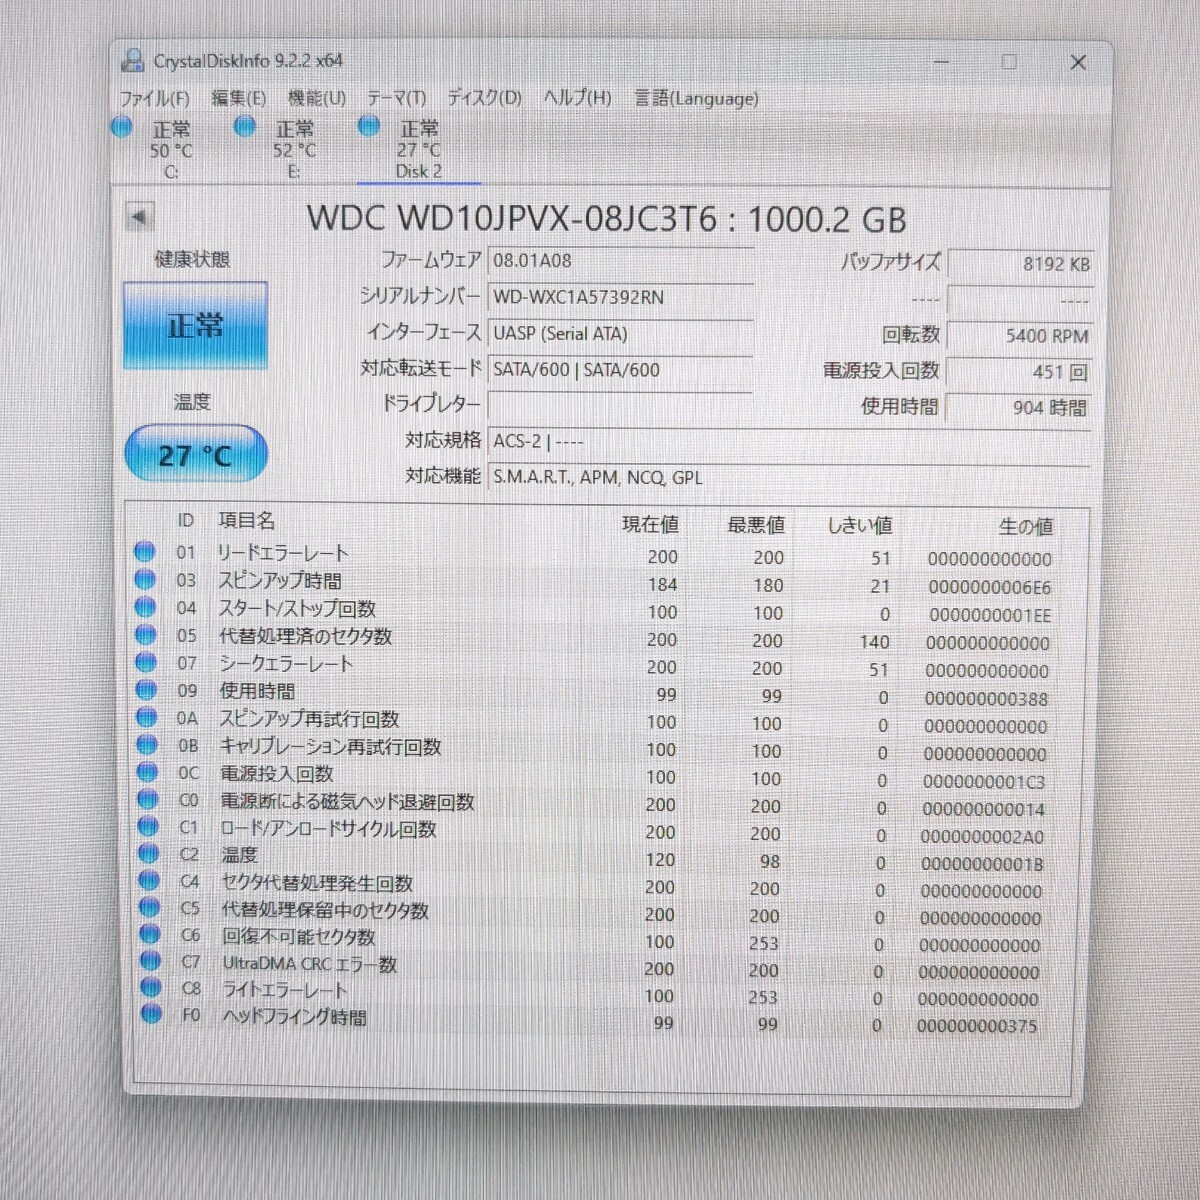1200x1200 pixels.
Task: Select raw value 0000000001C3
Action: pos(984,782)
